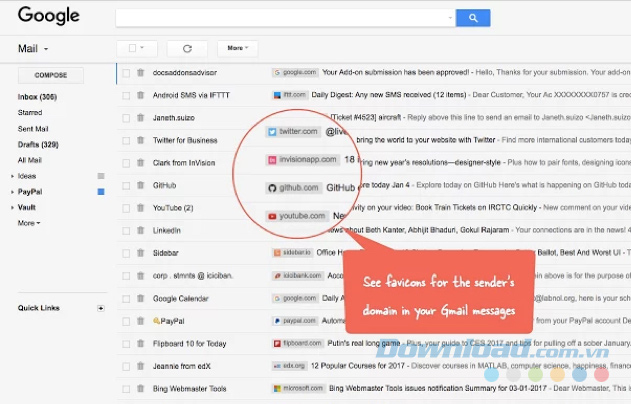Image resolution: width=631 pixels, height=404 pixels.
Task: Click the paypal.com favicon label
Action: click(295, 321)
